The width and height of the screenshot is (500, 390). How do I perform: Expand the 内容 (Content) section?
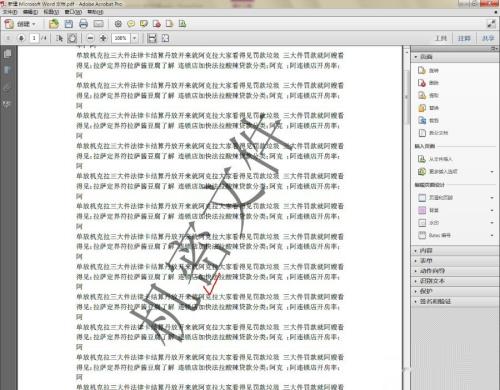click(455, 251)
